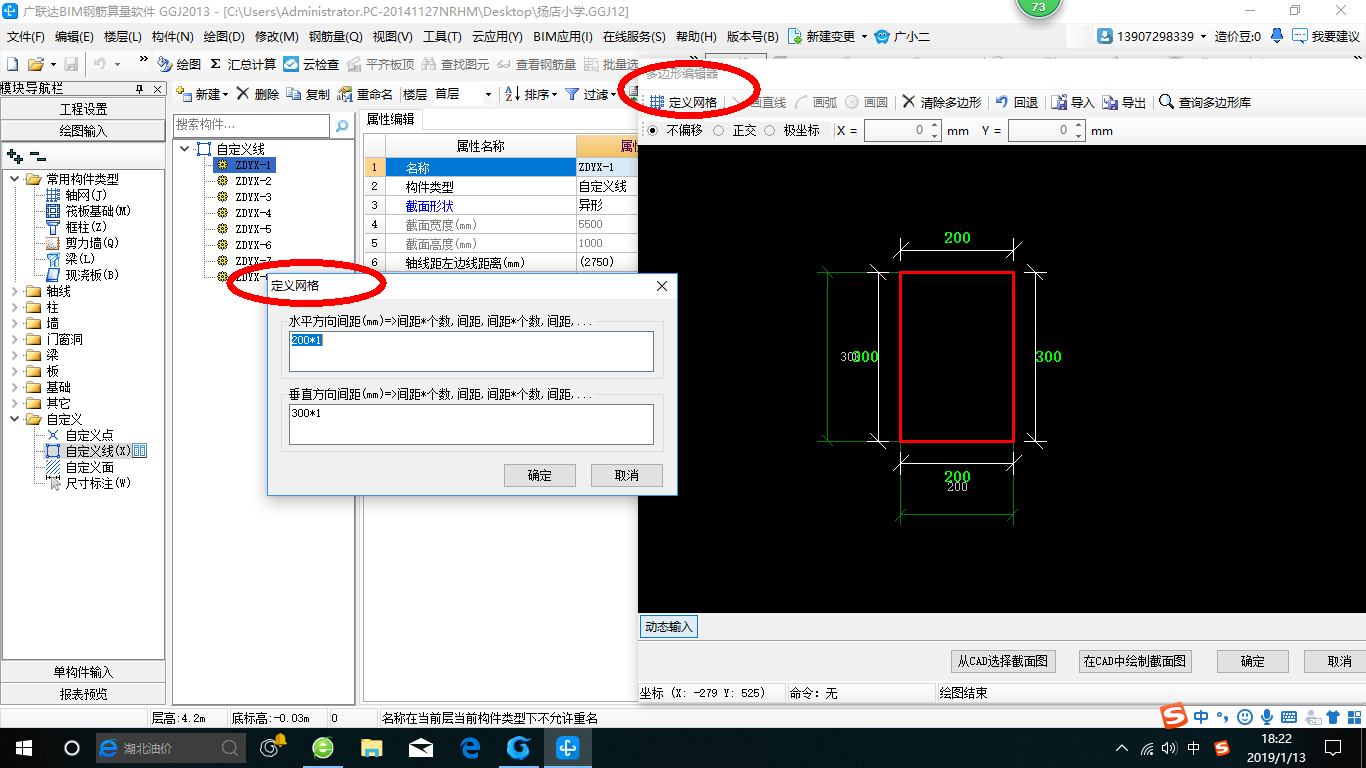Open the 文件(F) menu
This screenshot has height=768, width=1366.
pos(26,37)
